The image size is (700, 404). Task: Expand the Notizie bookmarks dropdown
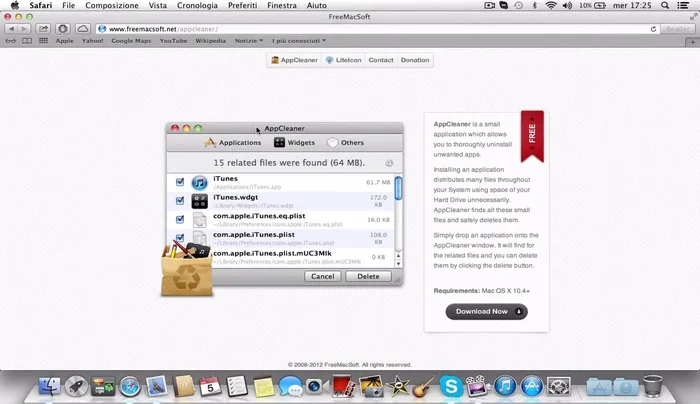249,41
